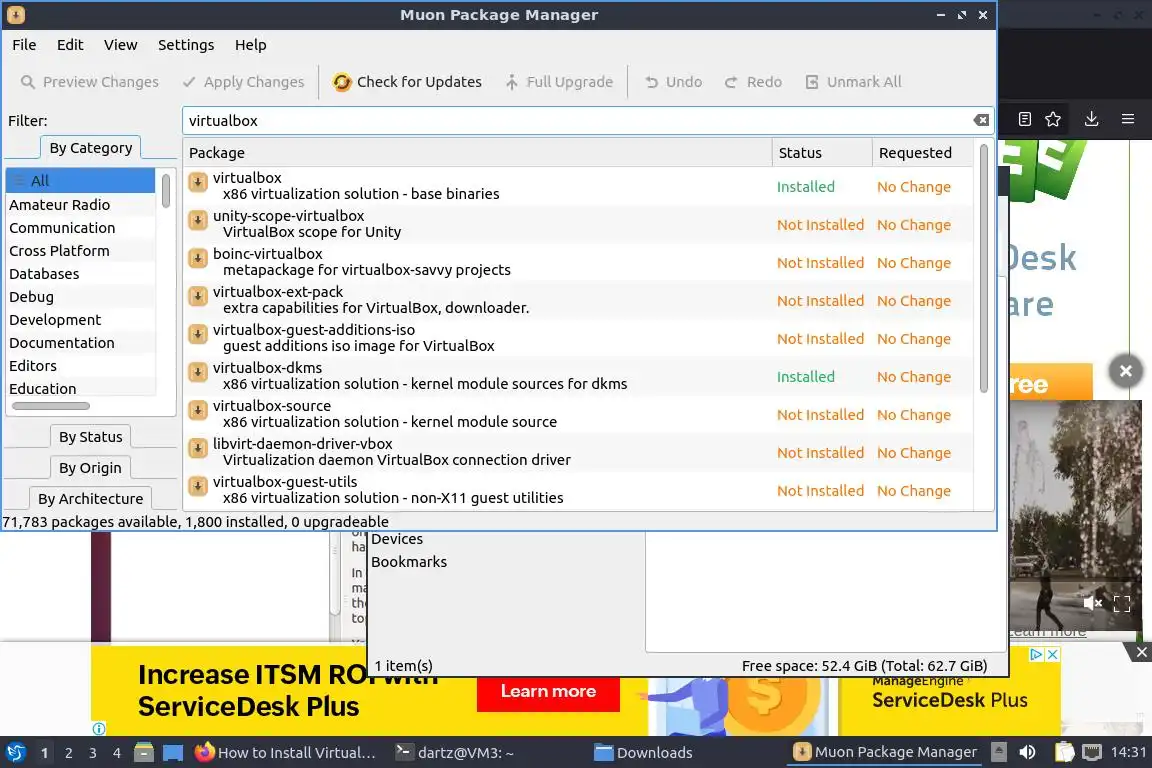Select the All category
This screenshot has height=768, width=1152.
coord(81,180)
